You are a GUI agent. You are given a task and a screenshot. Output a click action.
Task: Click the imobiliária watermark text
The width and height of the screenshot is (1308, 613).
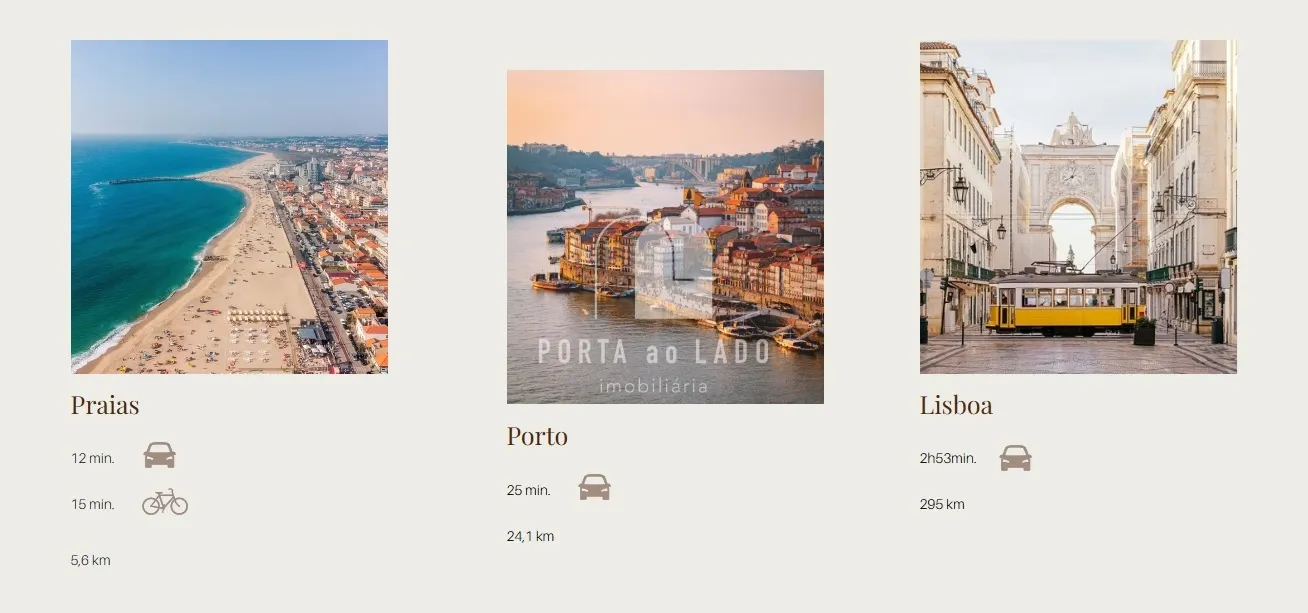click(x=654, y=386)
